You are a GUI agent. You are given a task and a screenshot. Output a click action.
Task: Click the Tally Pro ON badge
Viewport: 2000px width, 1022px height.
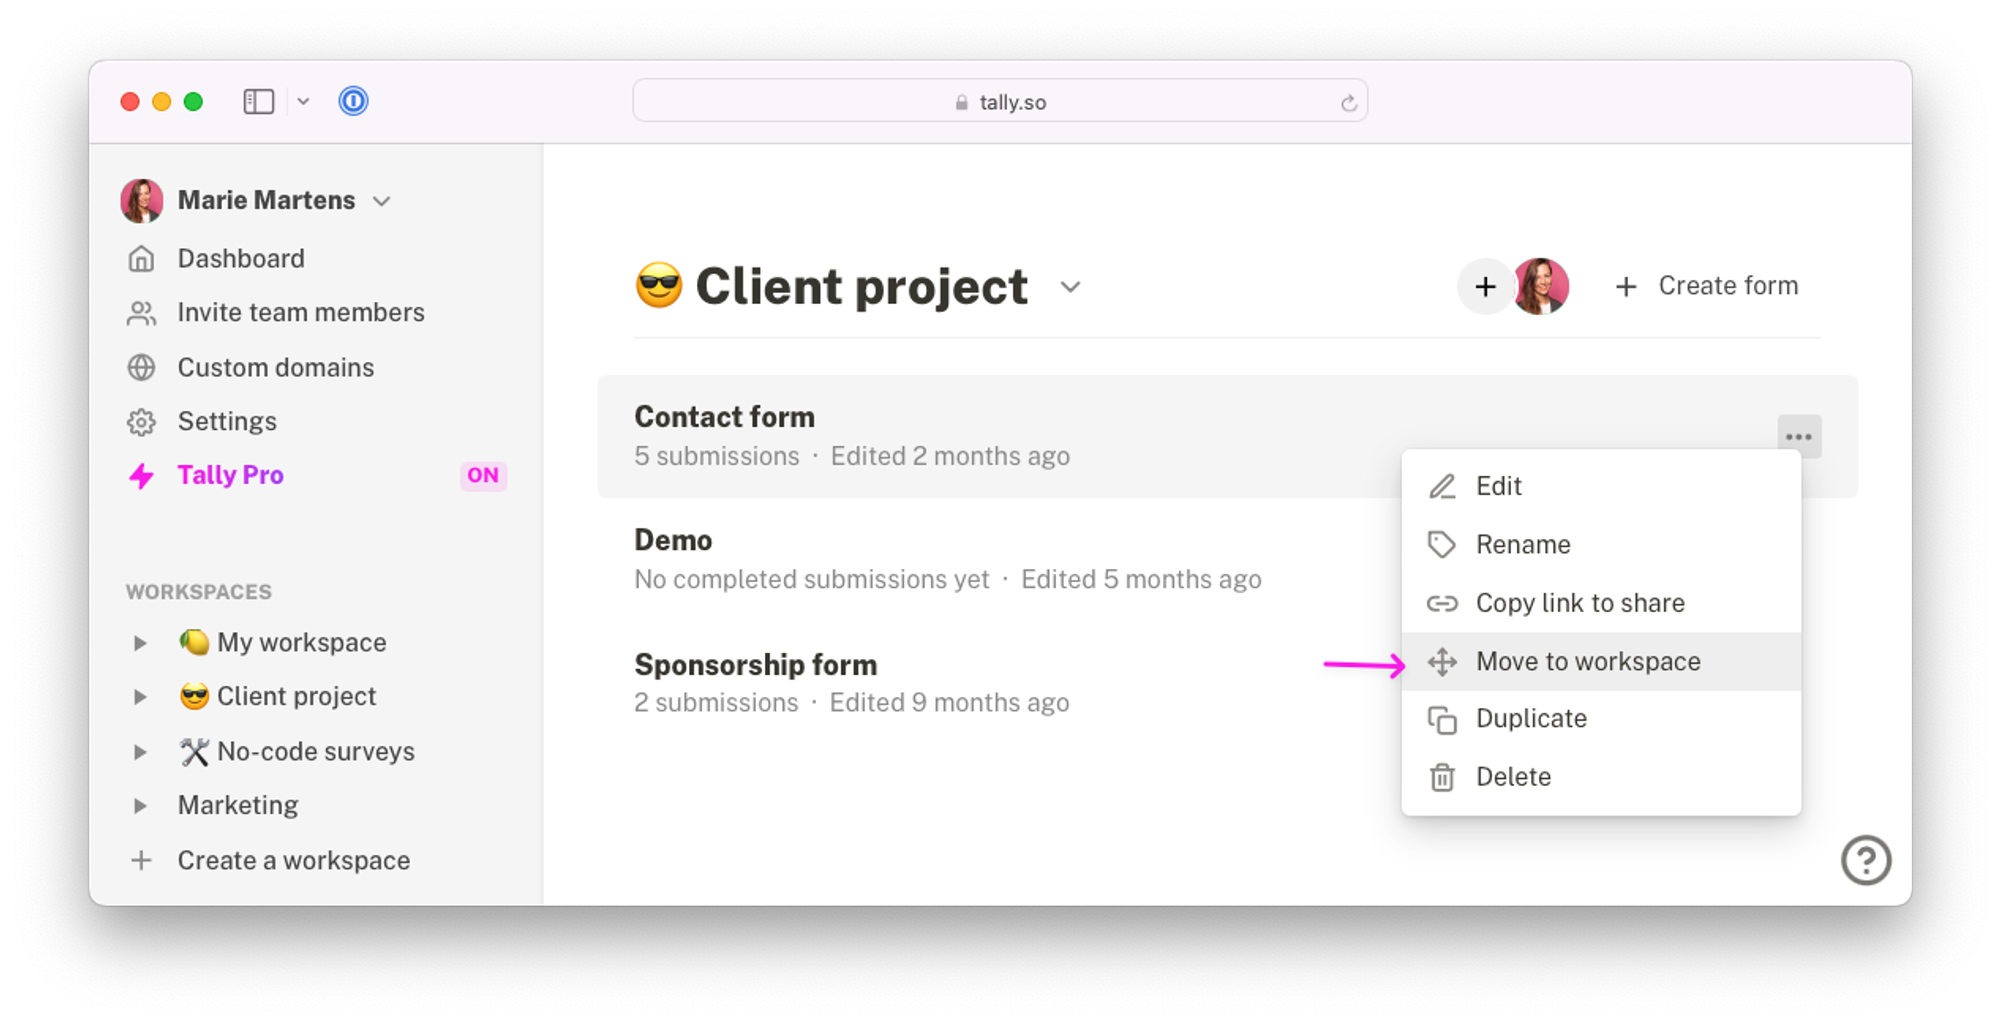483,475
